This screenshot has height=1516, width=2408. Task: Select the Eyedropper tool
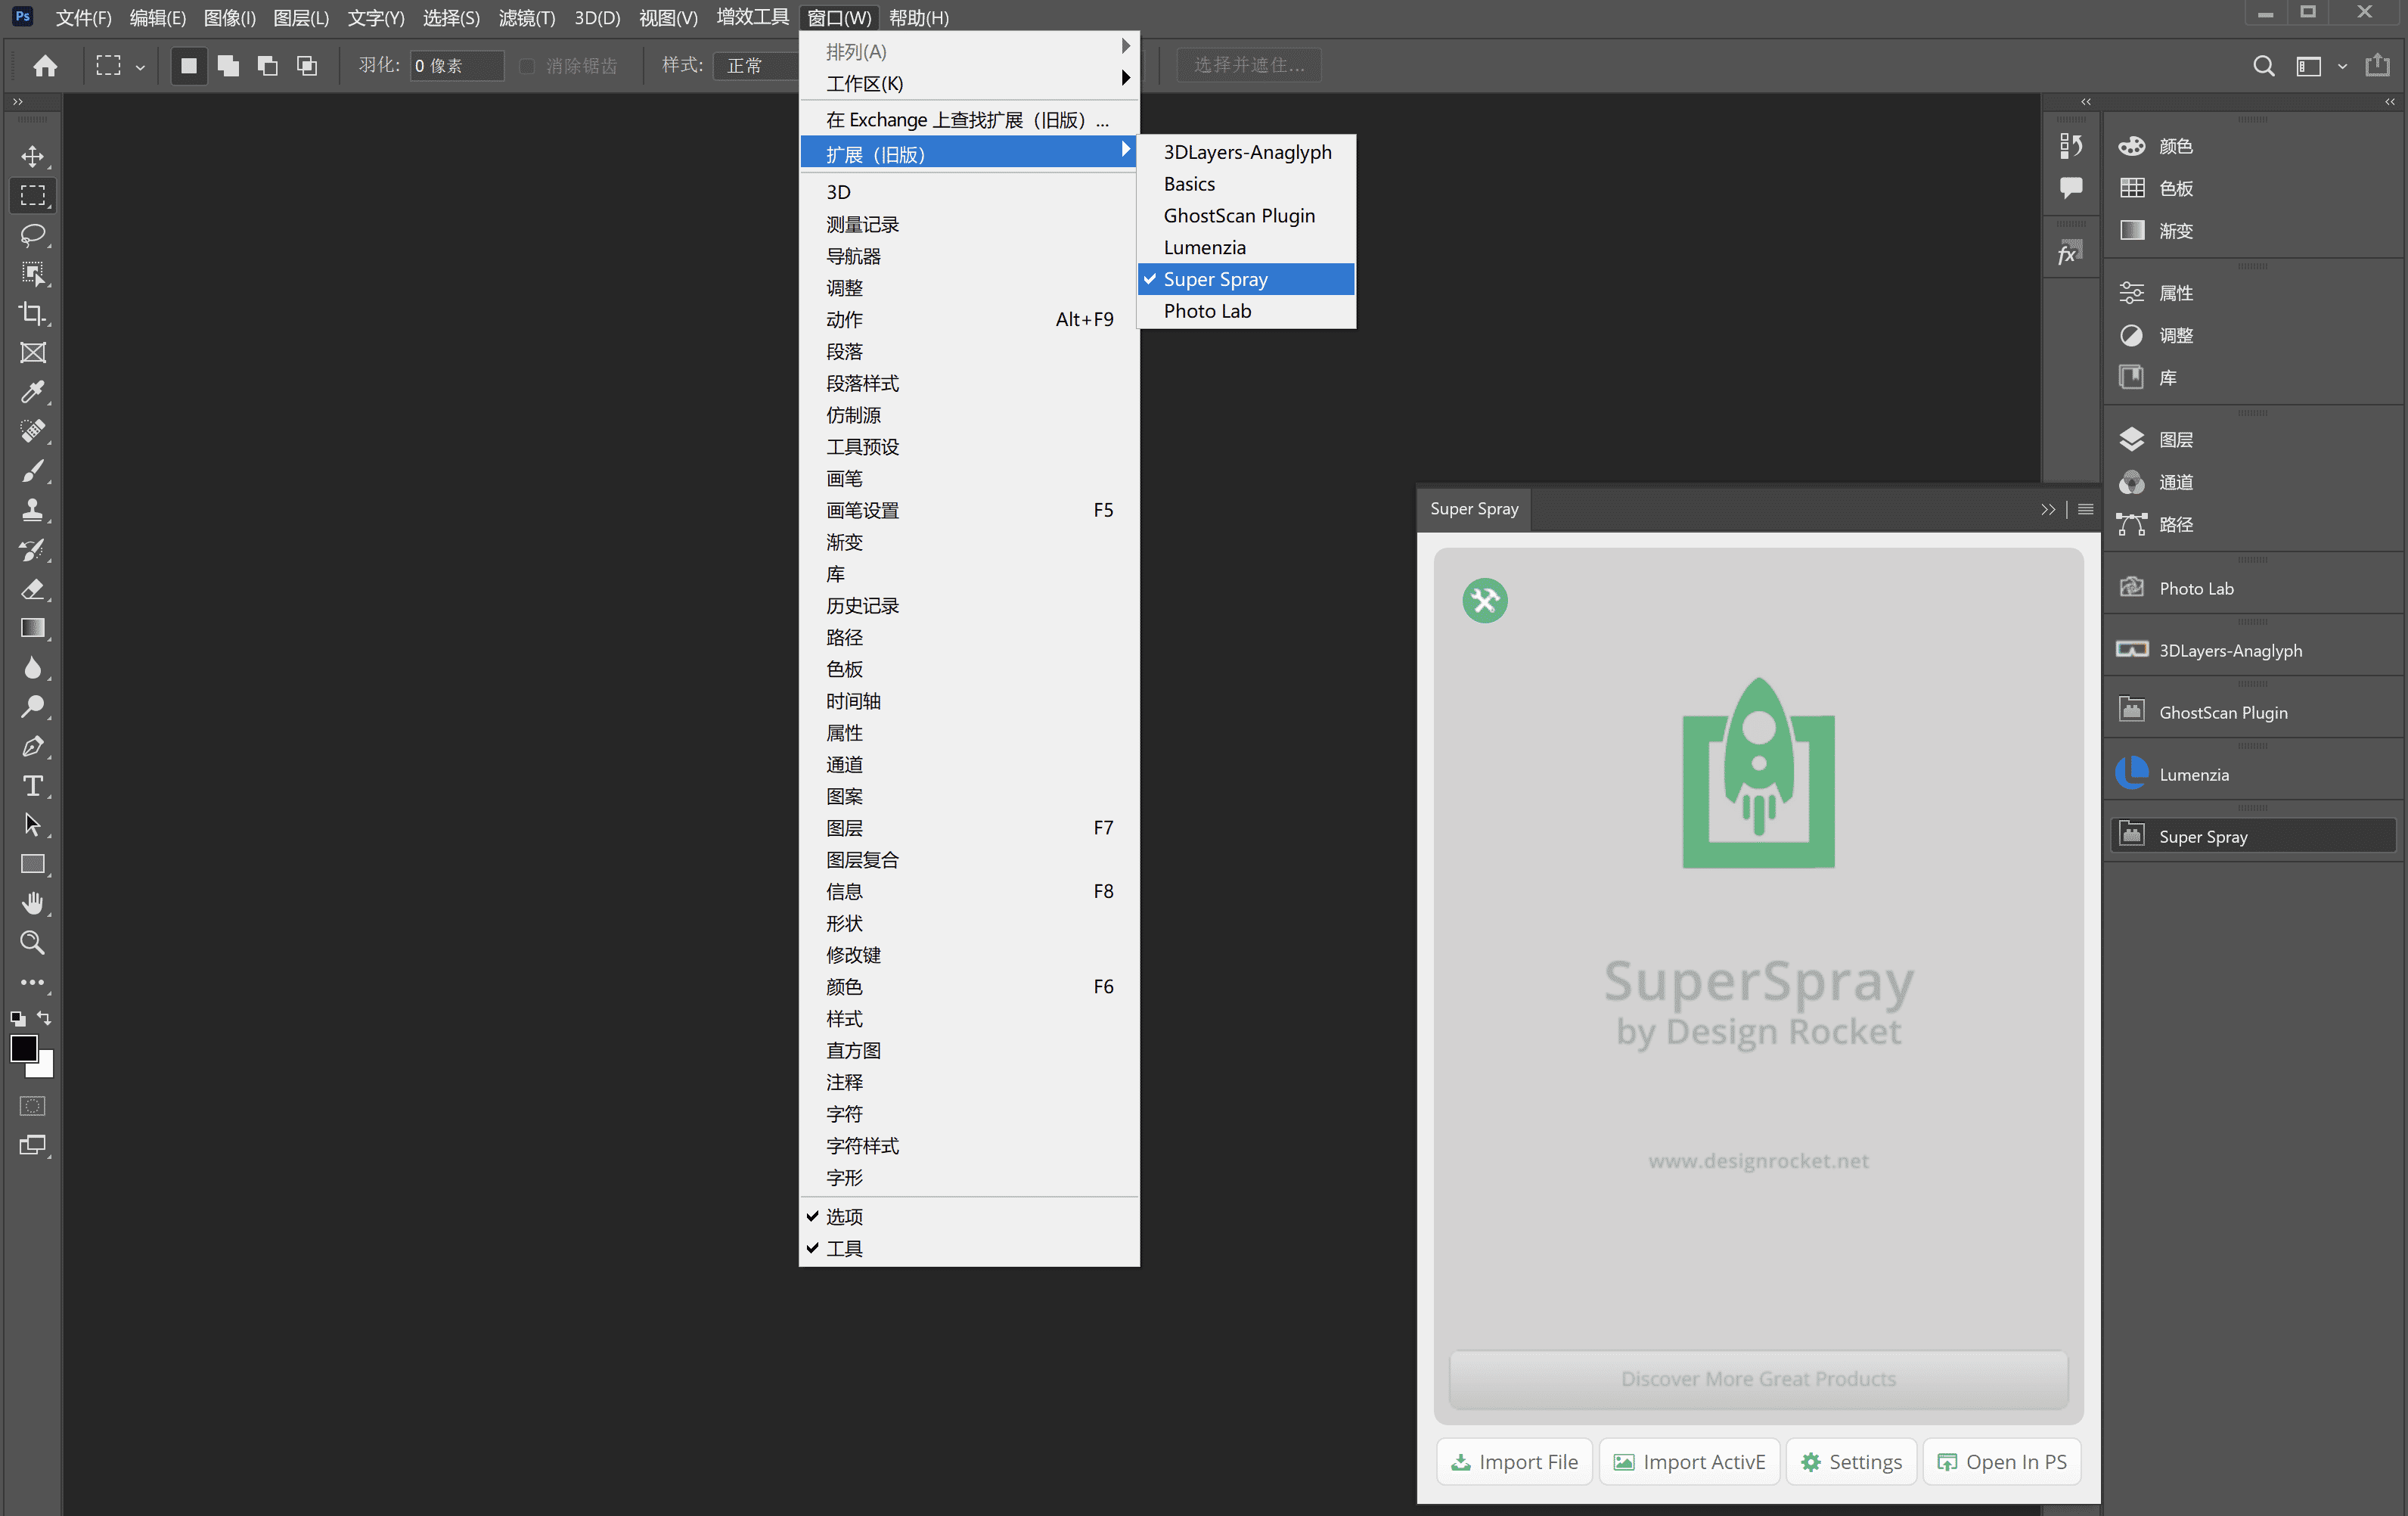click(32, 392)
